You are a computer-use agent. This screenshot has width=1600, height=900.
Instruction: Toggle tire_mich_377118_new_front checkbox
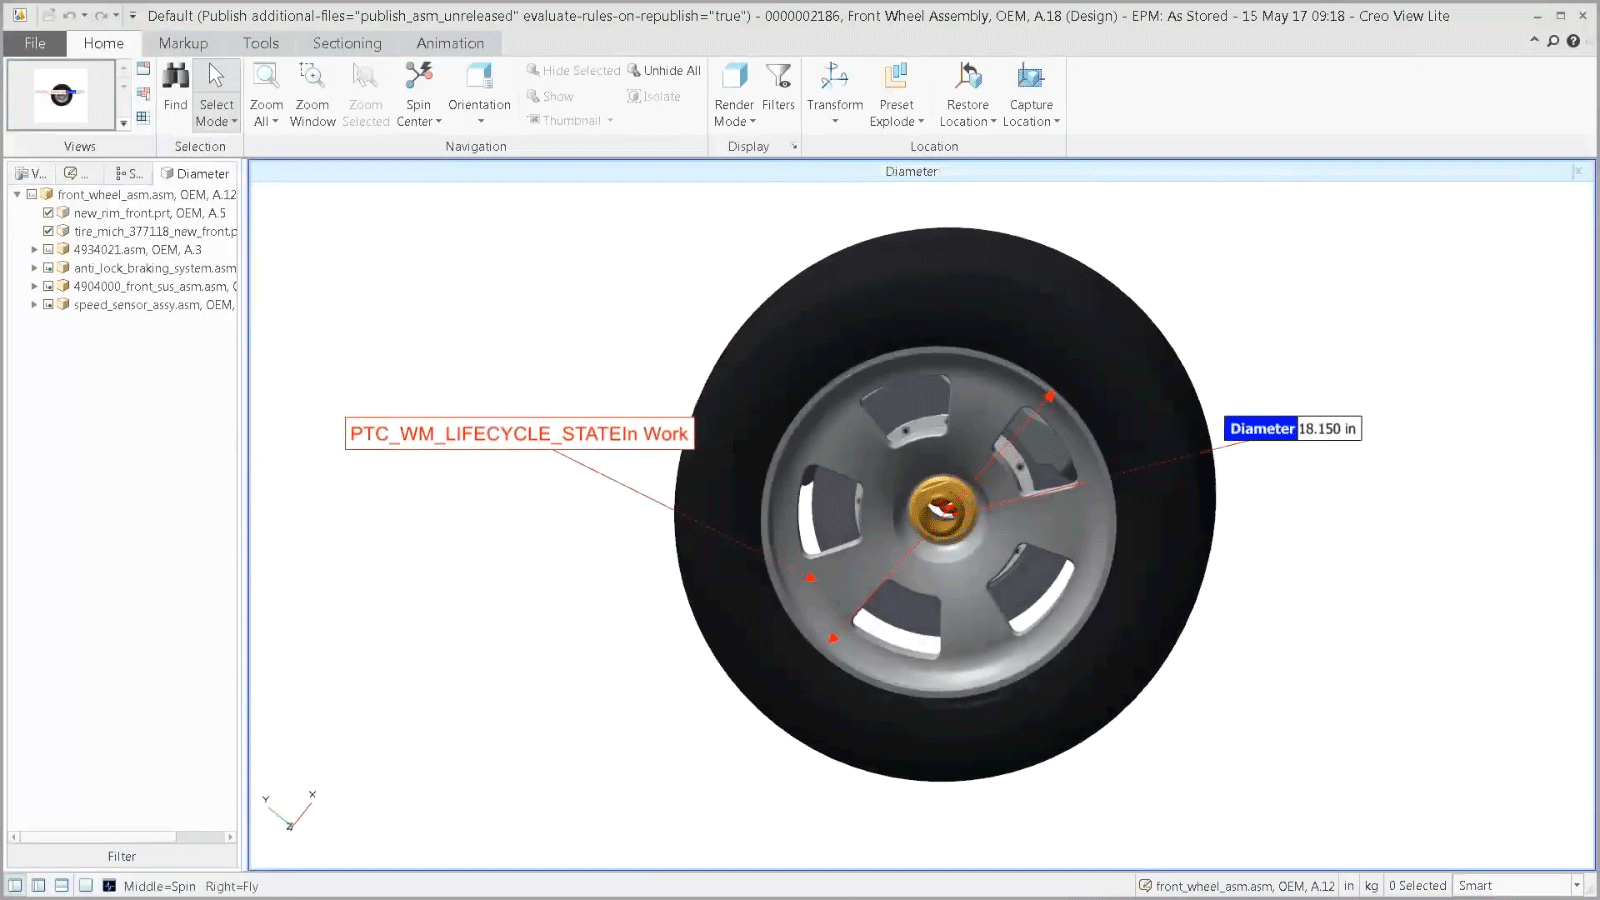(48, 231)
